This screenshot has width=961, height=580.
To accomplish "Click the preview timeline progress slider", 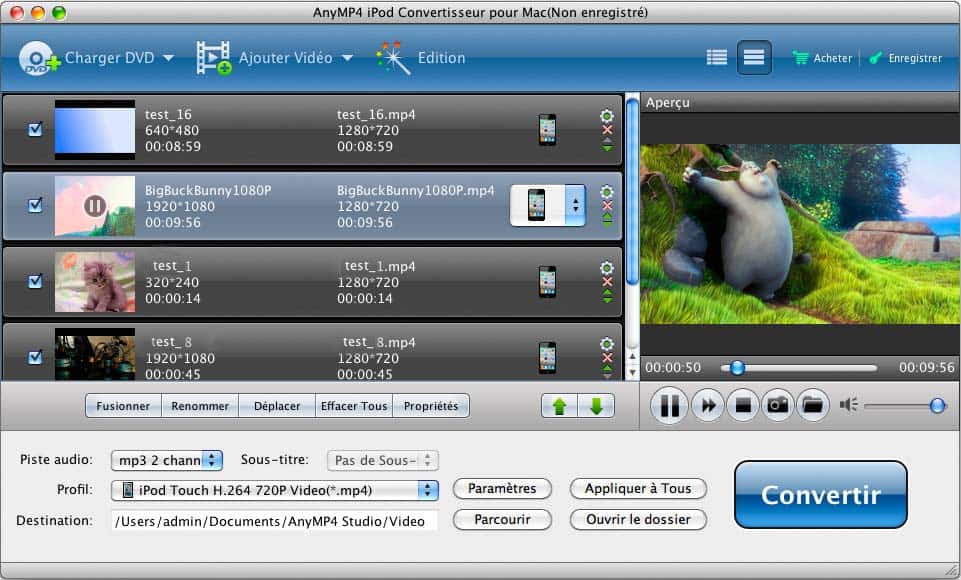I will [799, 368].
